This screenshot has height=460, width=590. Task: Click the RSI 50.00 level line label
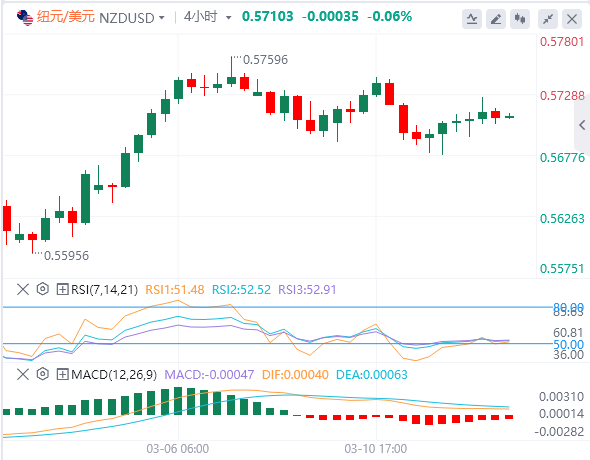568,344
